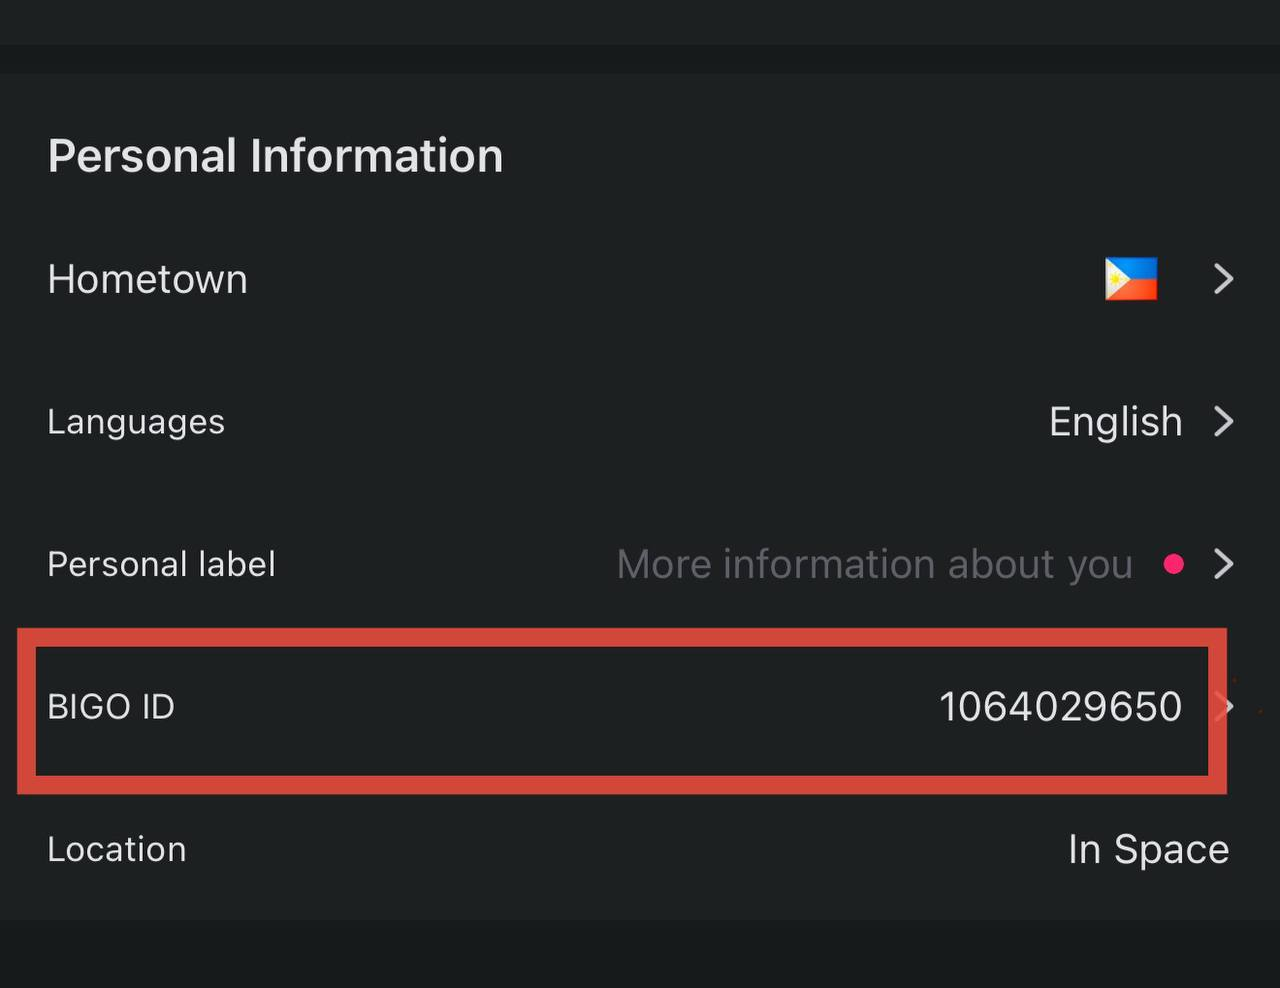Click the left edge of the red highlight box

click(26, 710)
